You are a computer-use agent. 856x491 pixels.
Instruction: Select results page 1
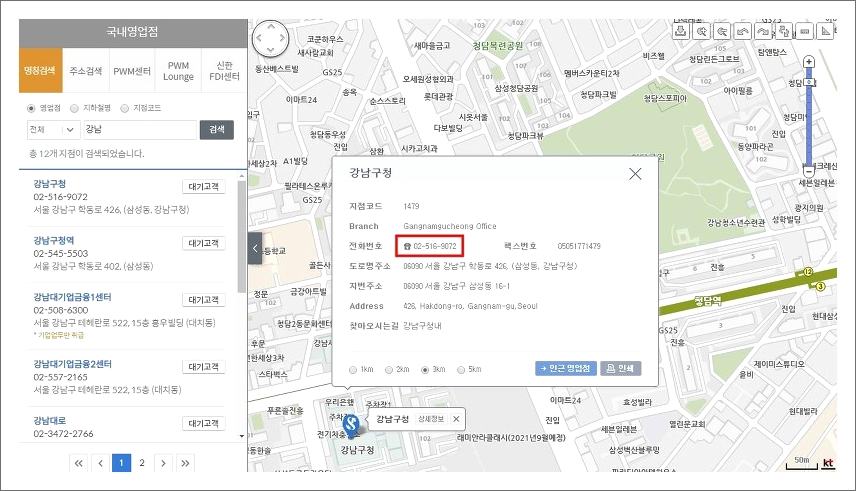point(121,463)
